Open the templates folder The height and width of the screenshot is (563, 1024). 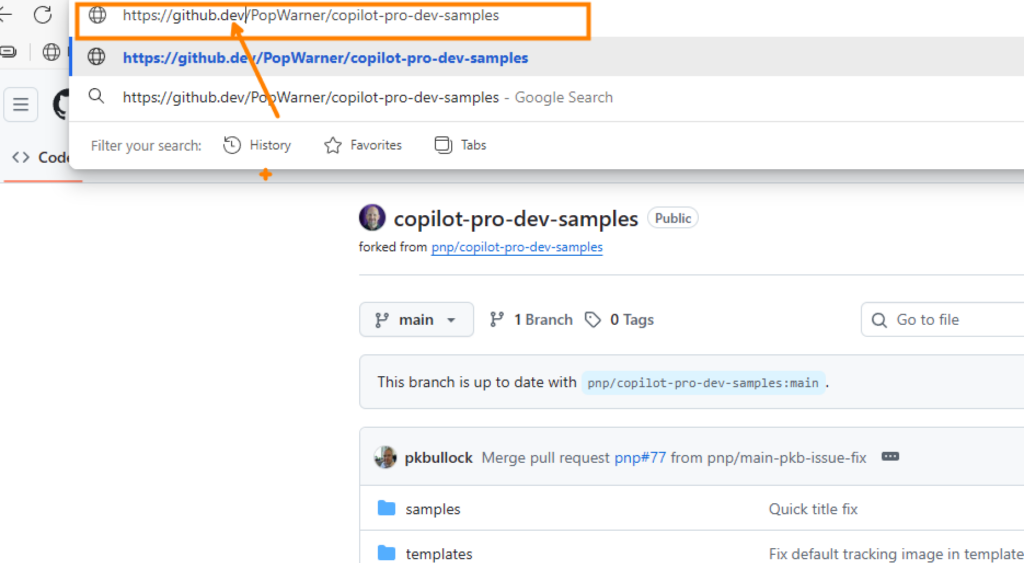tap(439, 554)
